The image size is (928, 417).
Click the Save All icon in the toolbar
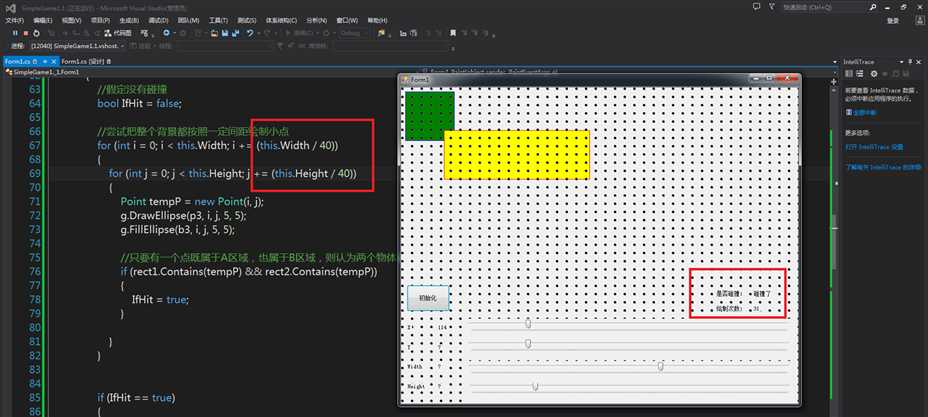[x=235, y=34]
